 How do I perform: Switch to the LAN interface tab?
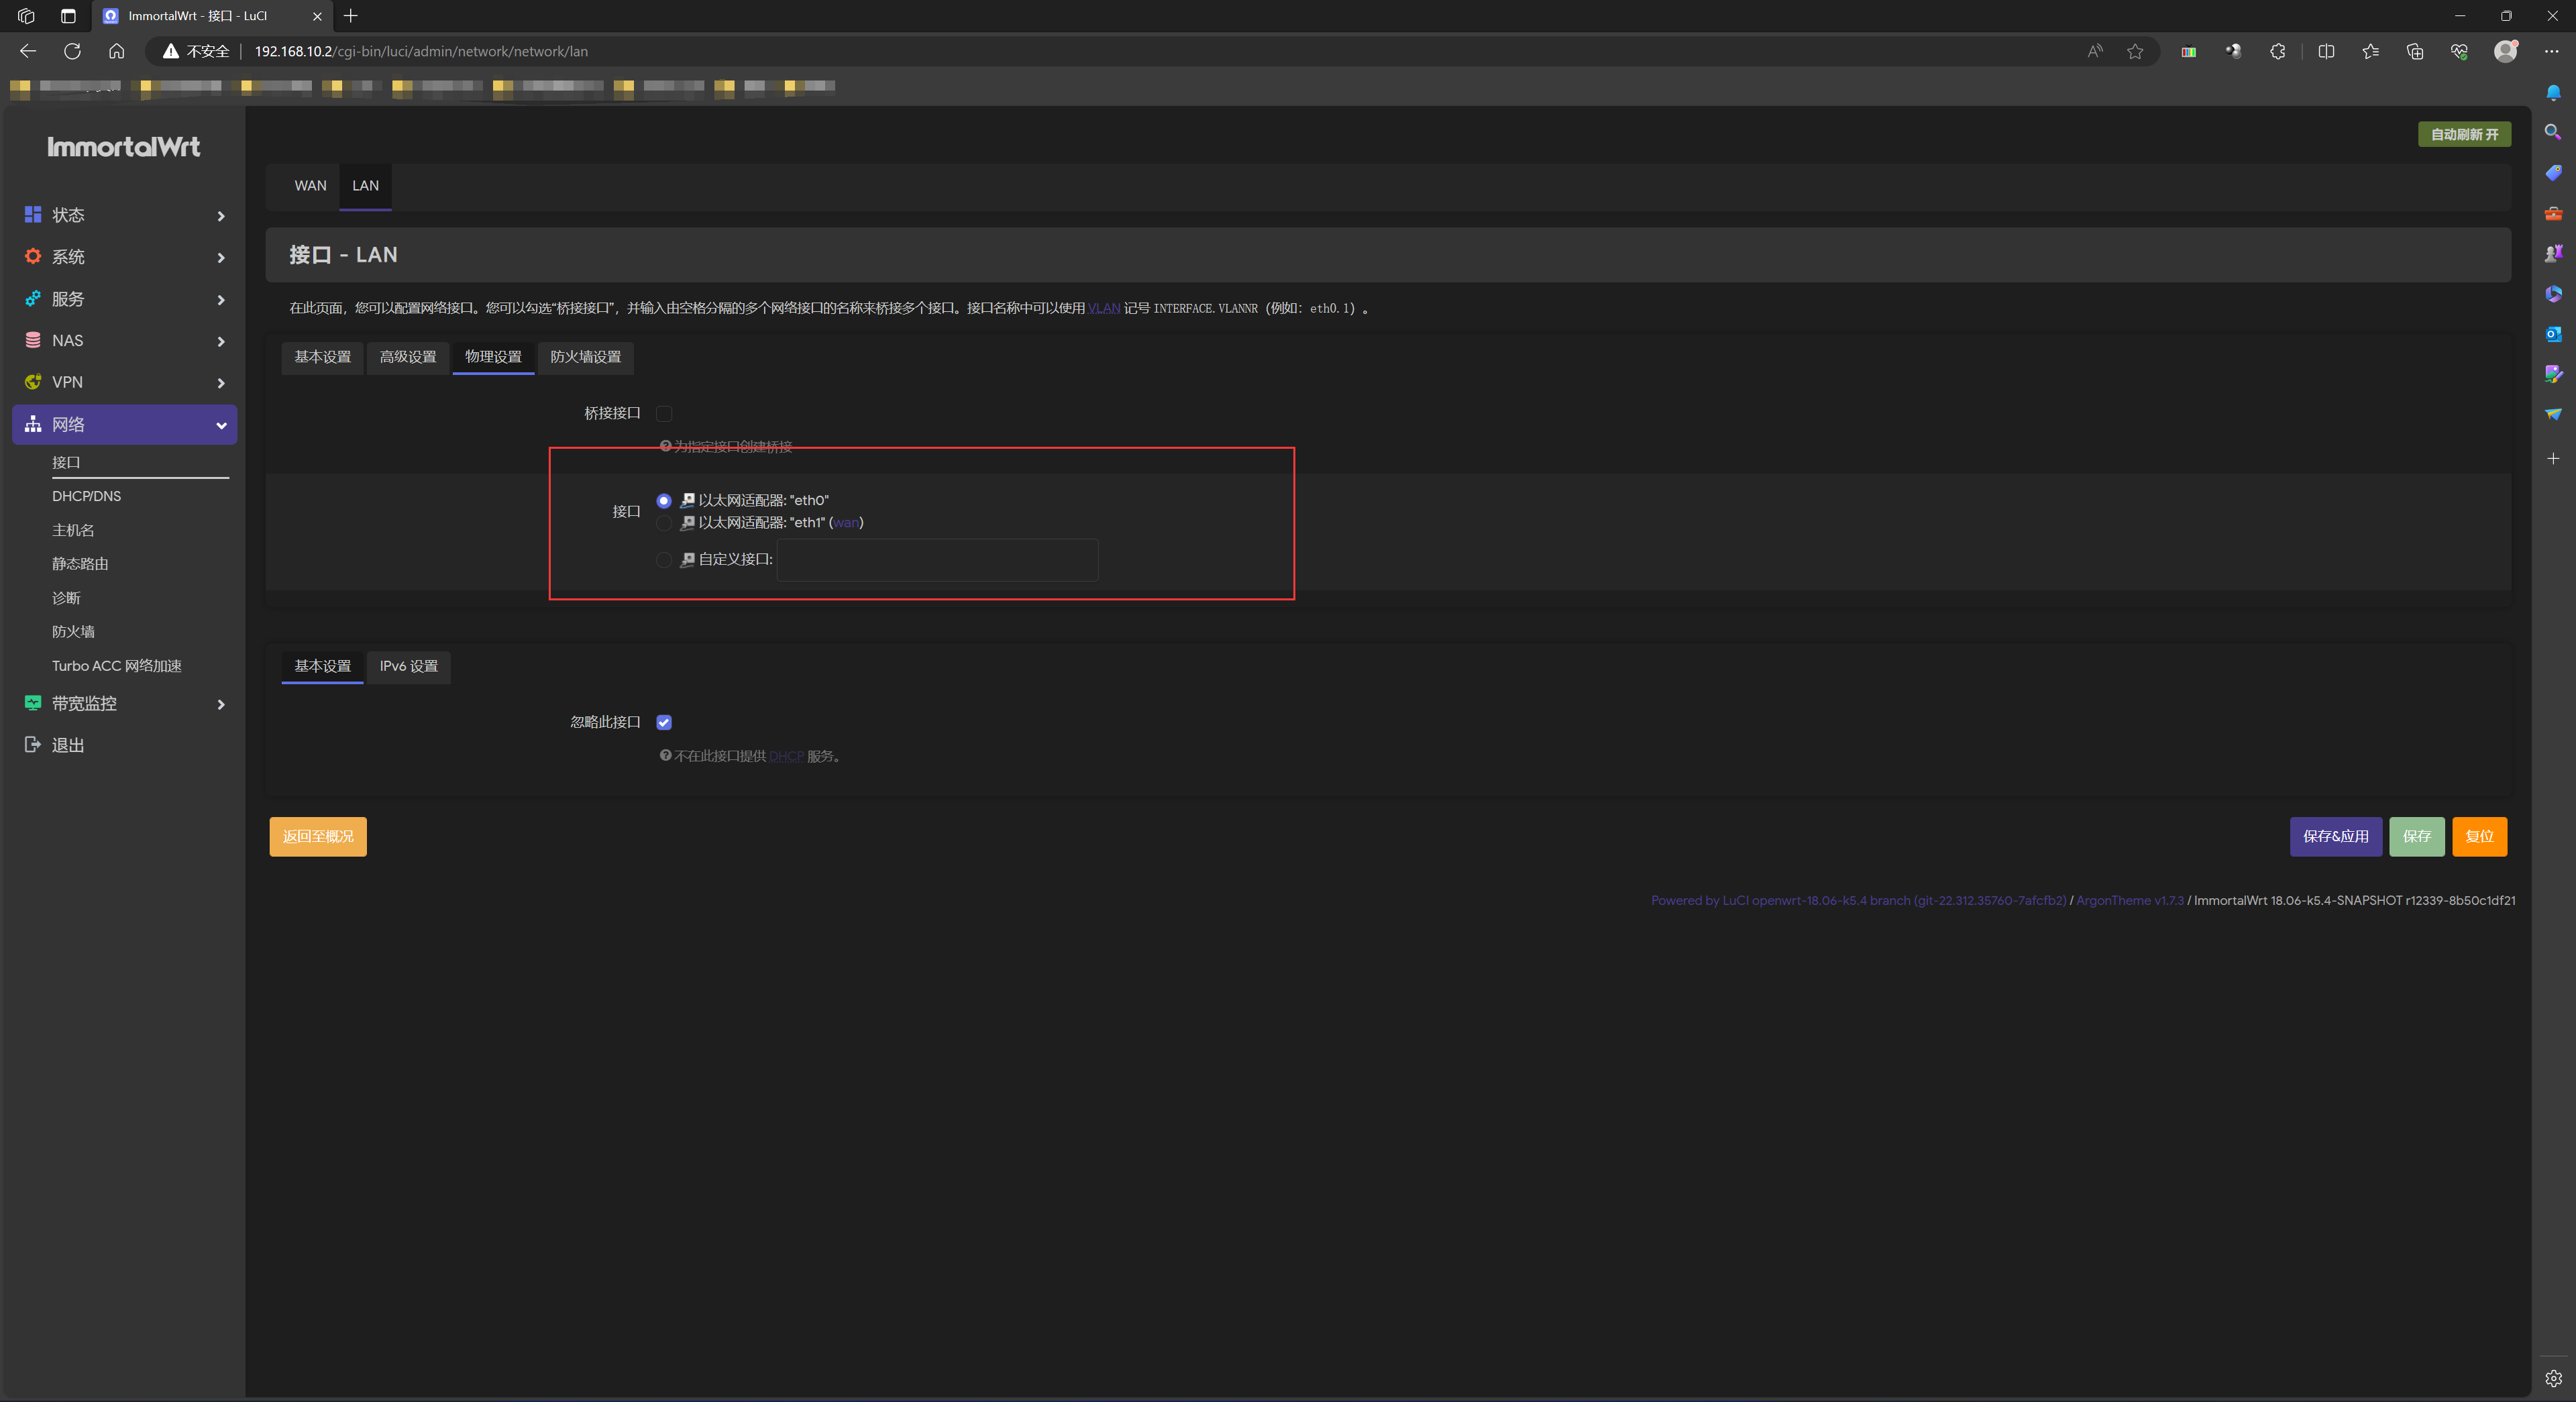pyautogui.click(x=365, y=186)
